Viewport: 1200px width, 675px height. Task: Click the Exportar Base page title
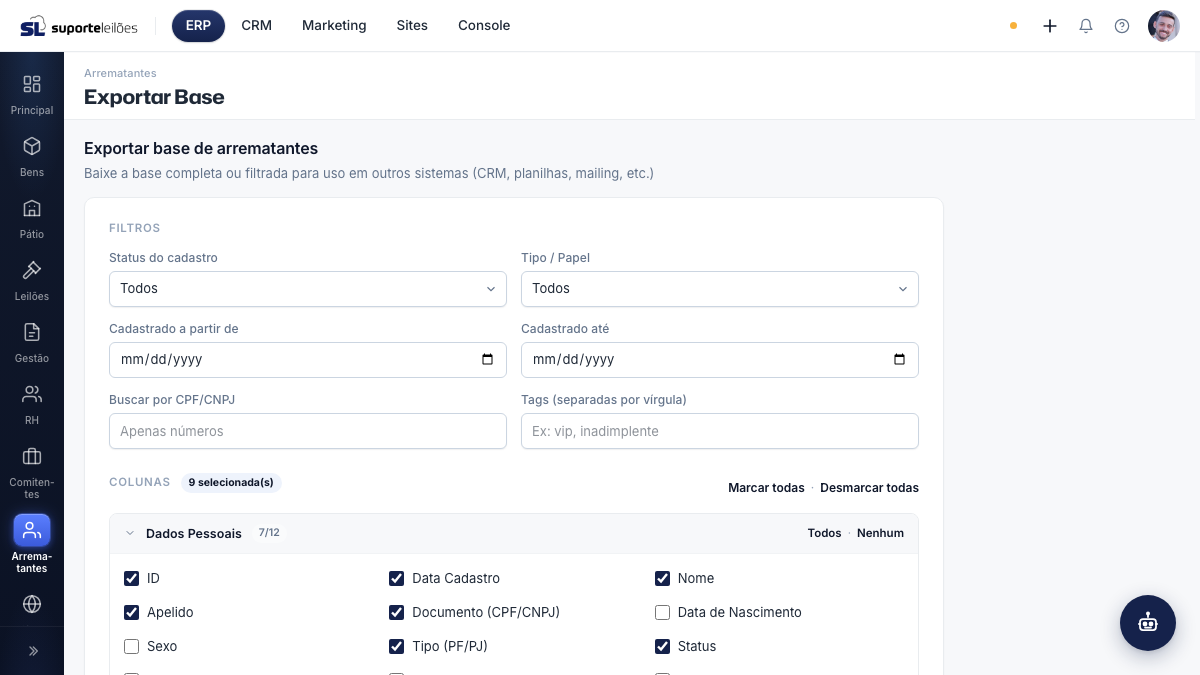click(154, 97)
